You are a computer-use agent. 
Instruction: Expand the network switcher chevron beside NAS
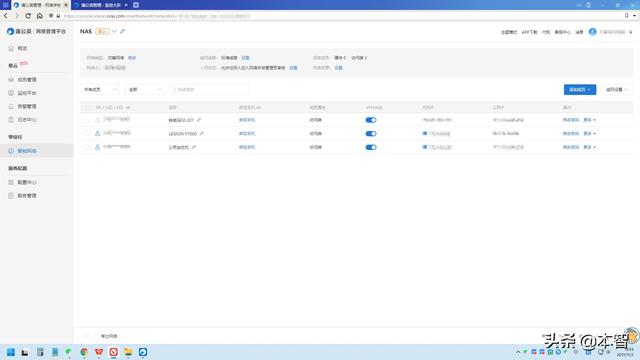coord(114,31)
